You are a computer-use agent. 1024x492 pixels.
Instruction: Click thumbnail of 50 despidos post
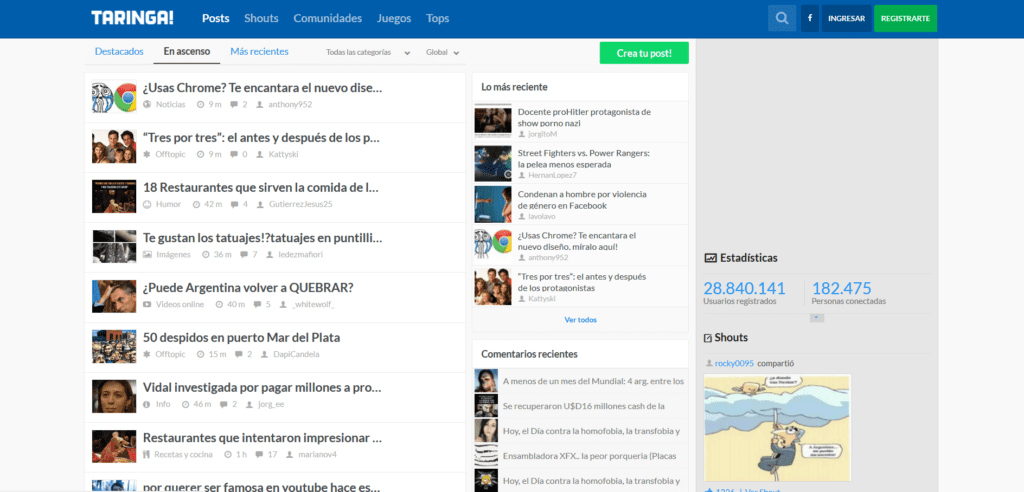tap(114, 346)
